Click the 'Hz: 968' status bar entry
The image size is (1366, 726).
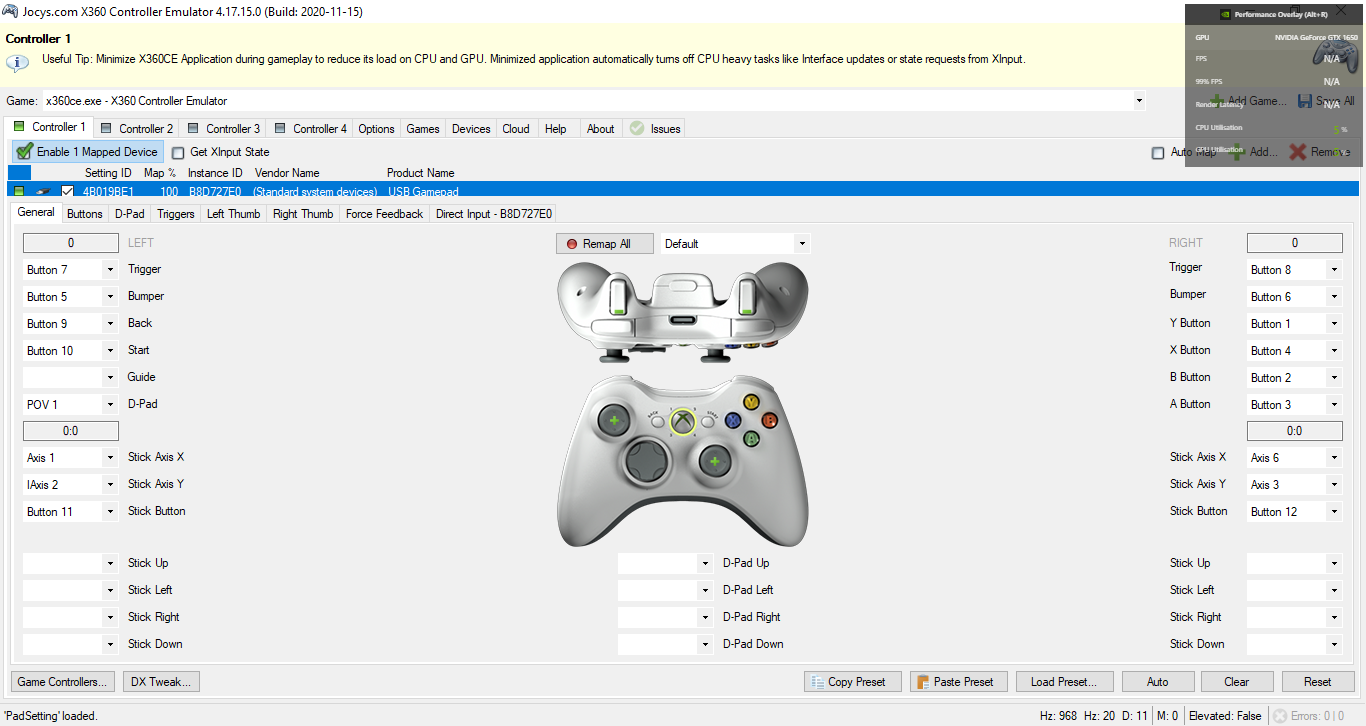point(1059,715)
